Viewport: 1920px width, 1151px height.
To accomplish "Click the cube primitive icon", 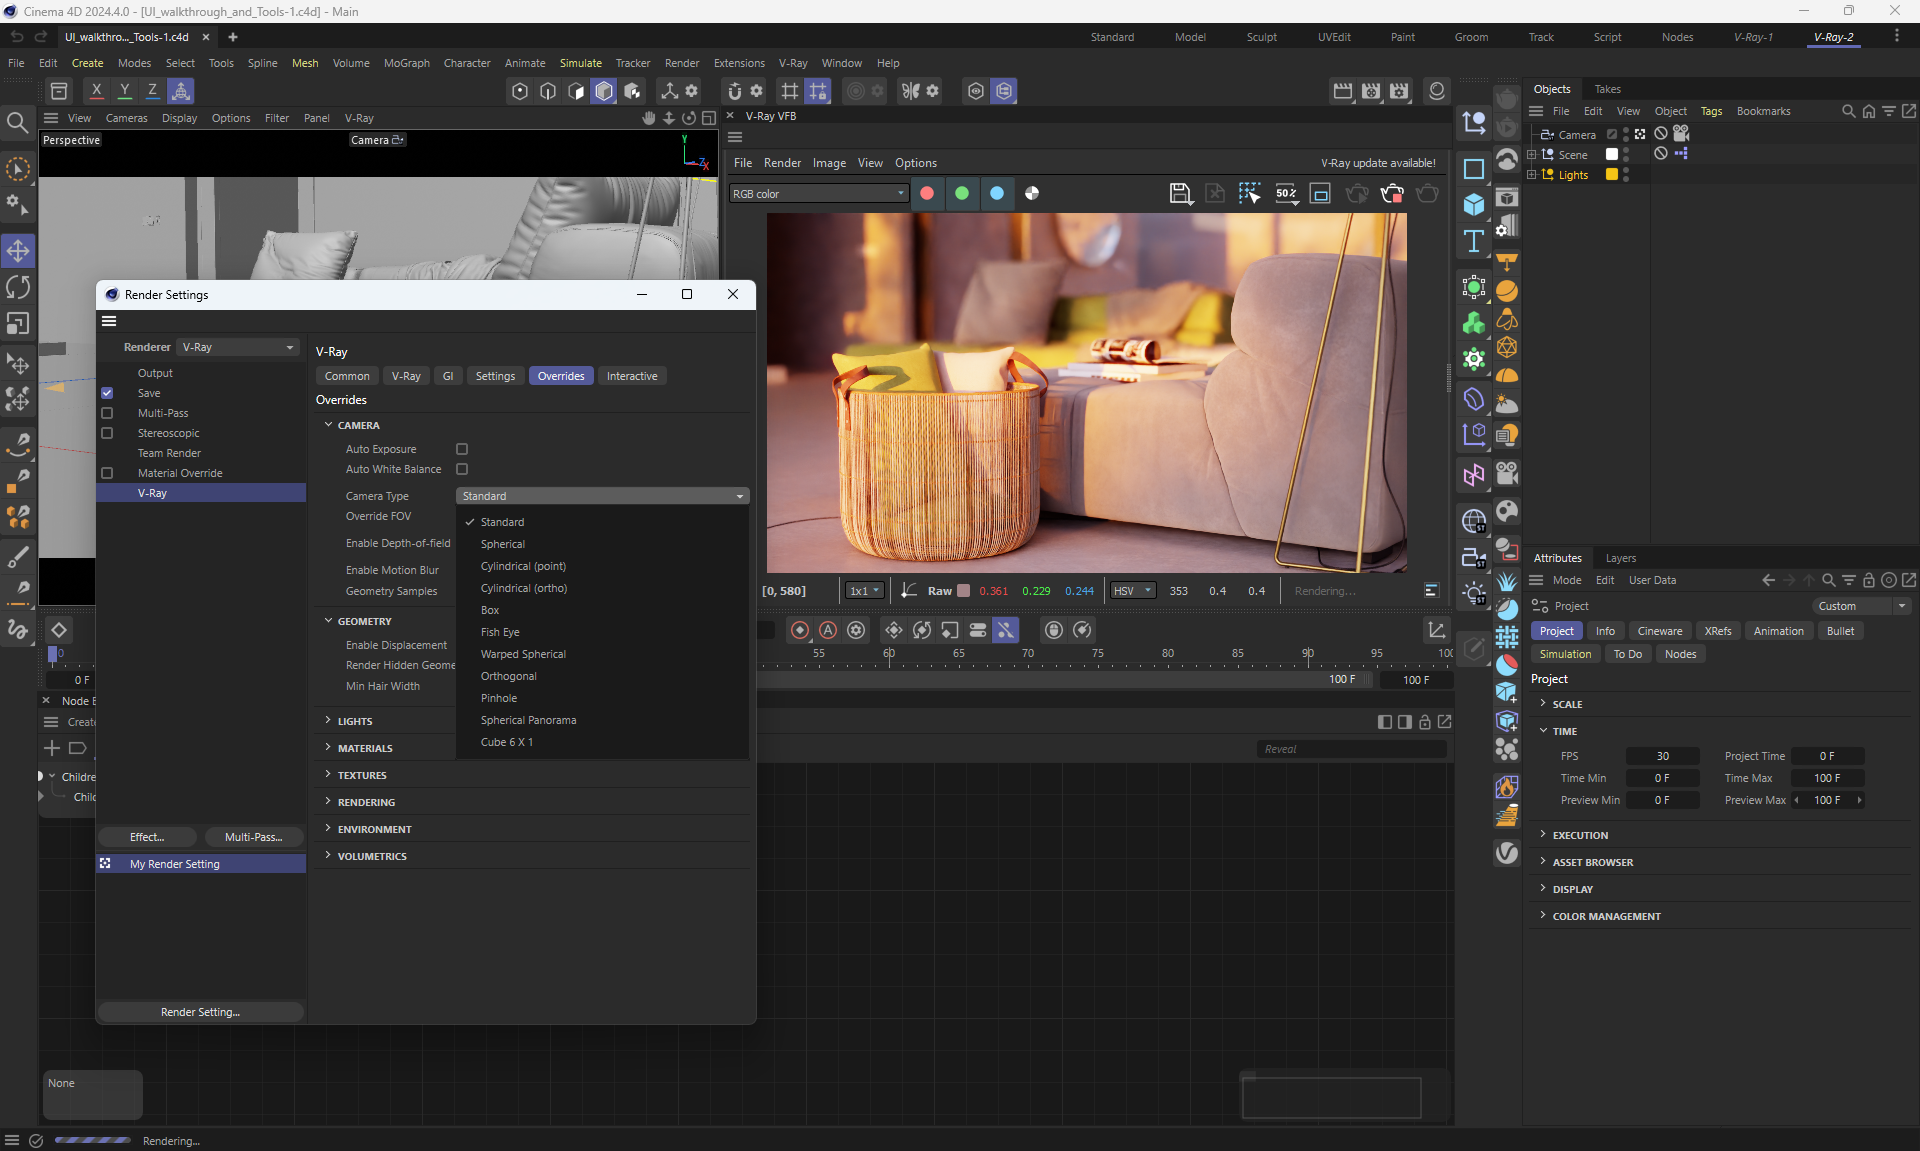I will [1473, 205].
